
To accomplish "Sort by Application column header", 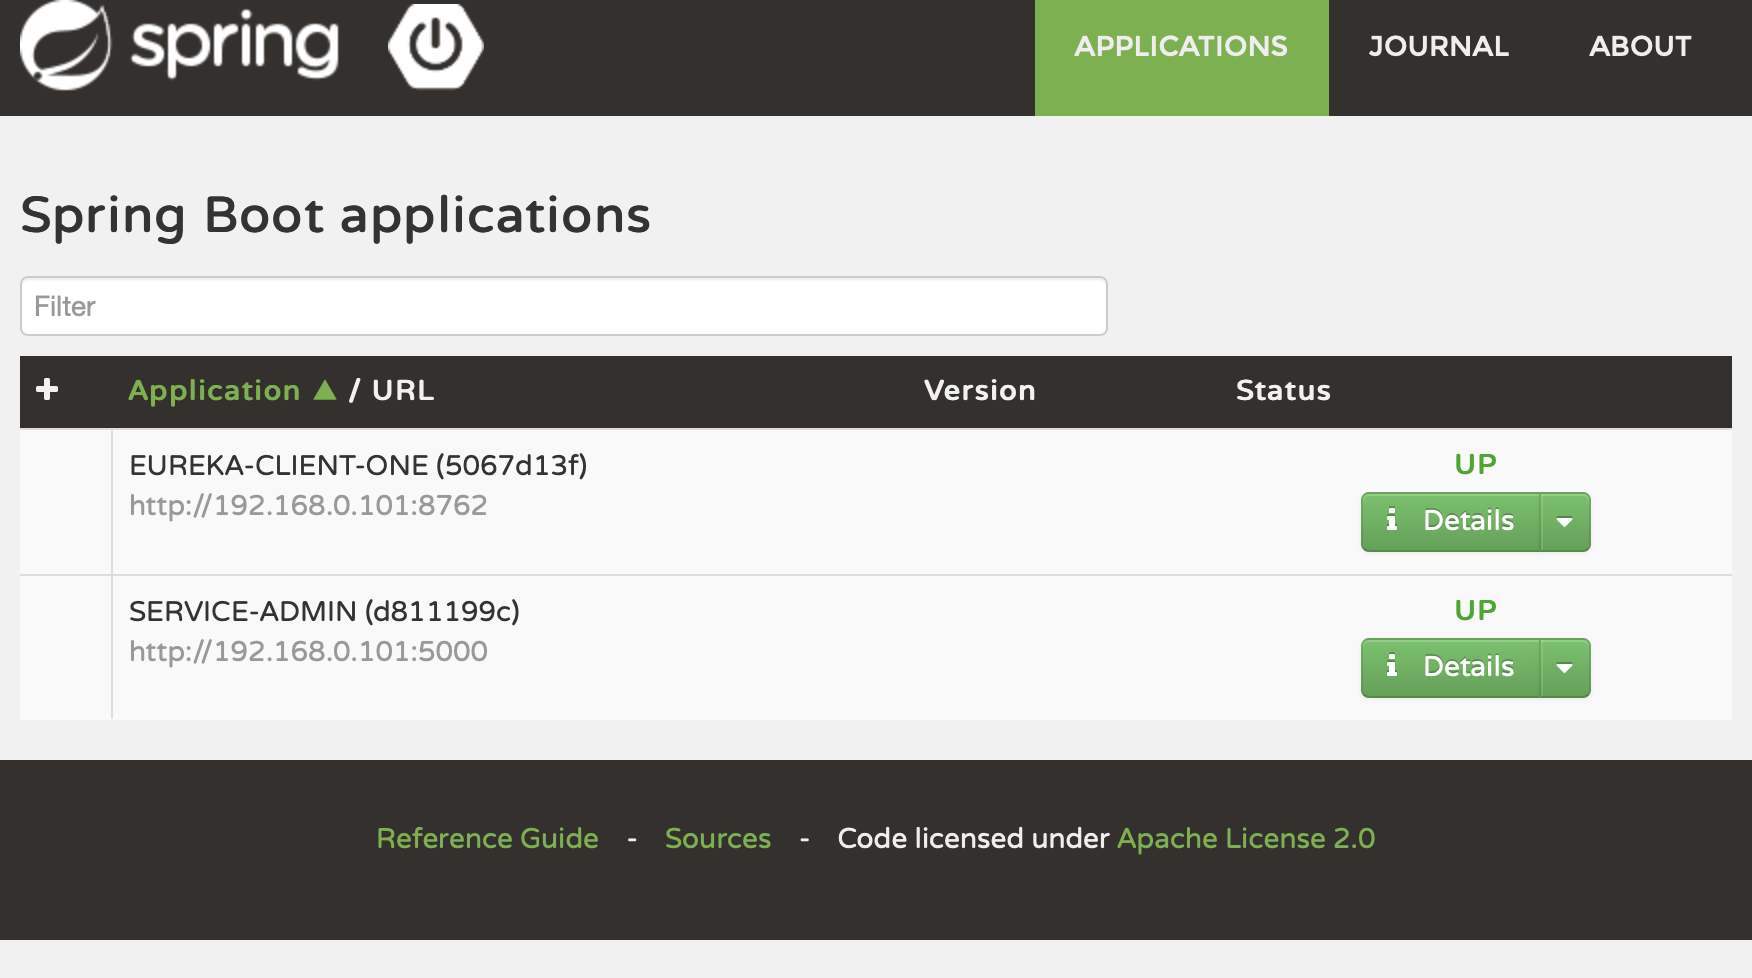I will [x=214, y=390].
